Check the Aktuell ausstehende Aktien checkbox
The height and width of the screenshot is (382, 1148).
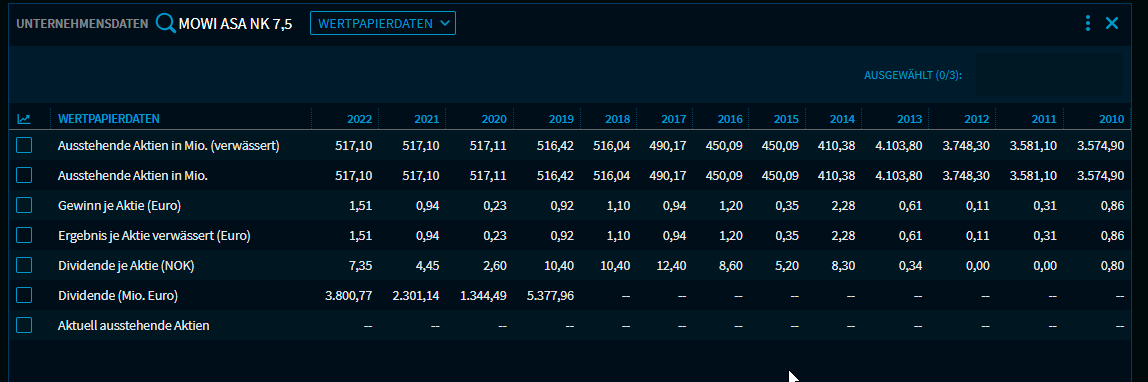24,326
